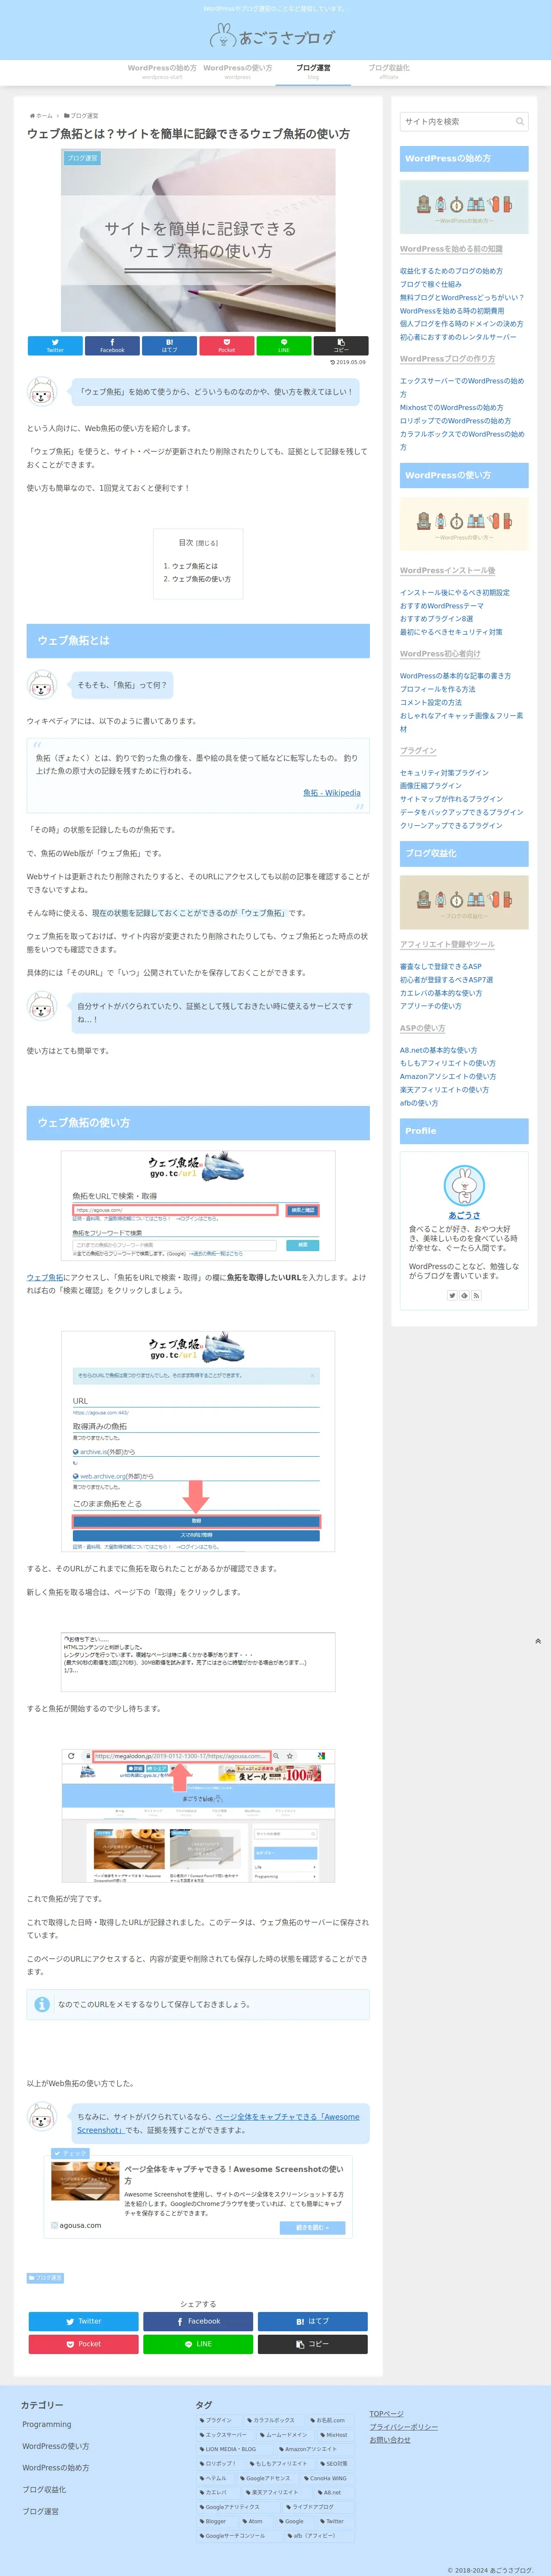Open the profile RSS feed icon

[x=476, y=1295]
